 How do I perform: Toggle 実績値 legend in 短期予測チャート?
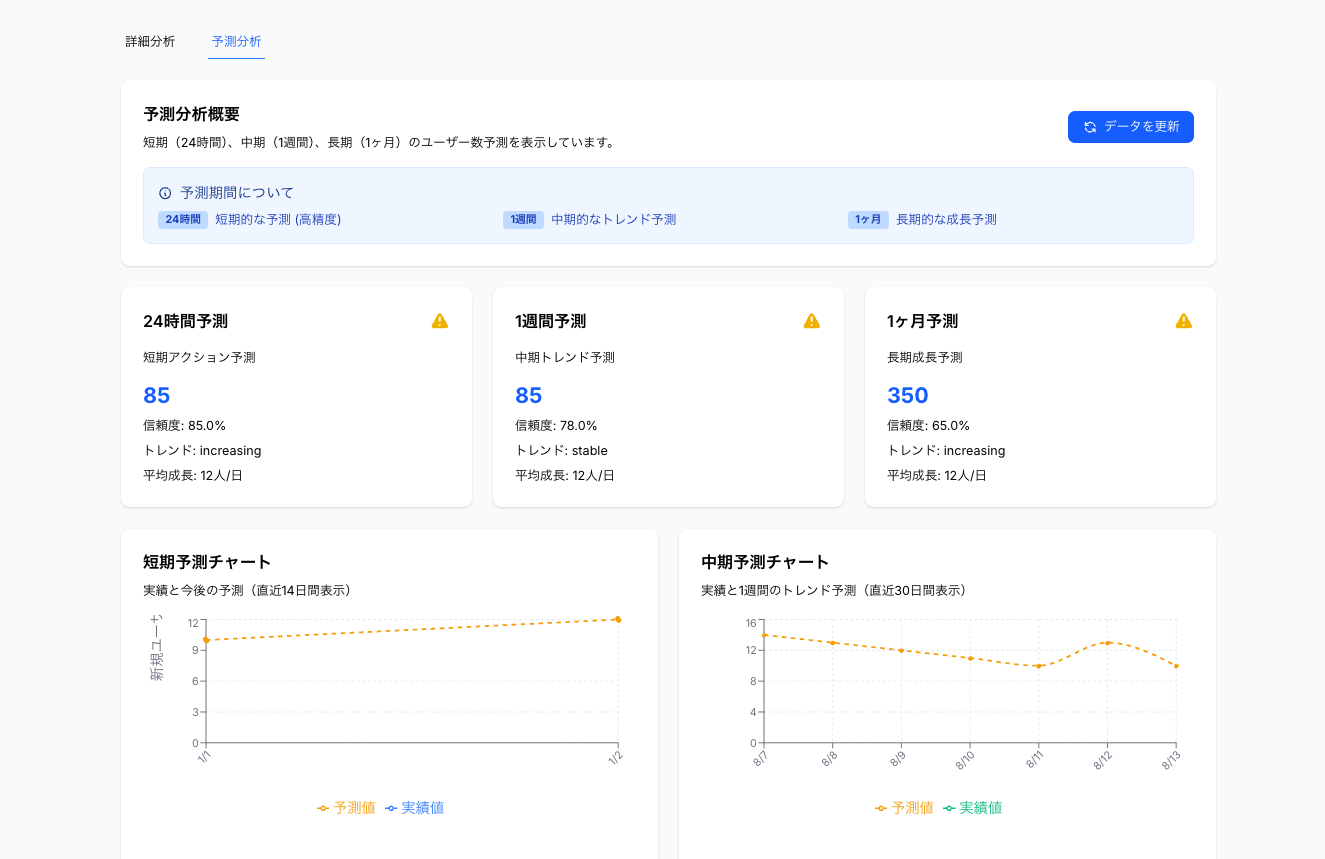click(414, 808)
